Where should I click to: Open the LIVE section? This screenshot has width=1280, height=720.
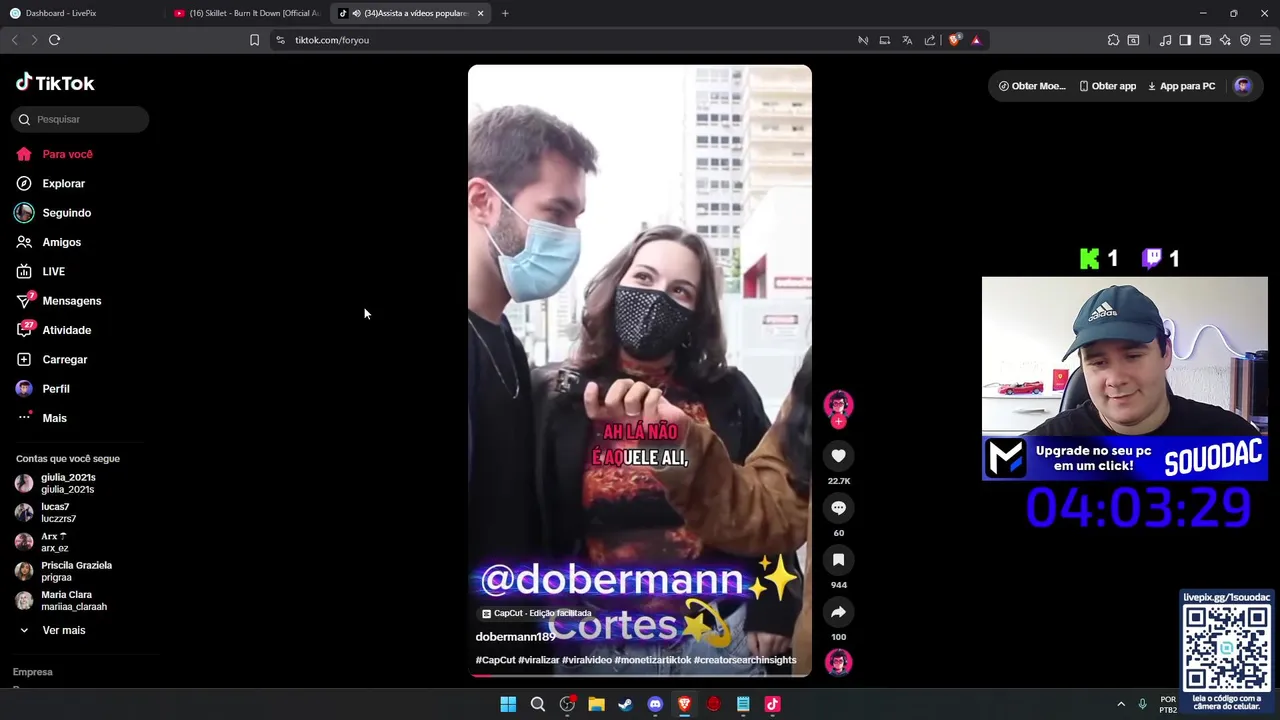pyautogui.click(x=41, y=272)
